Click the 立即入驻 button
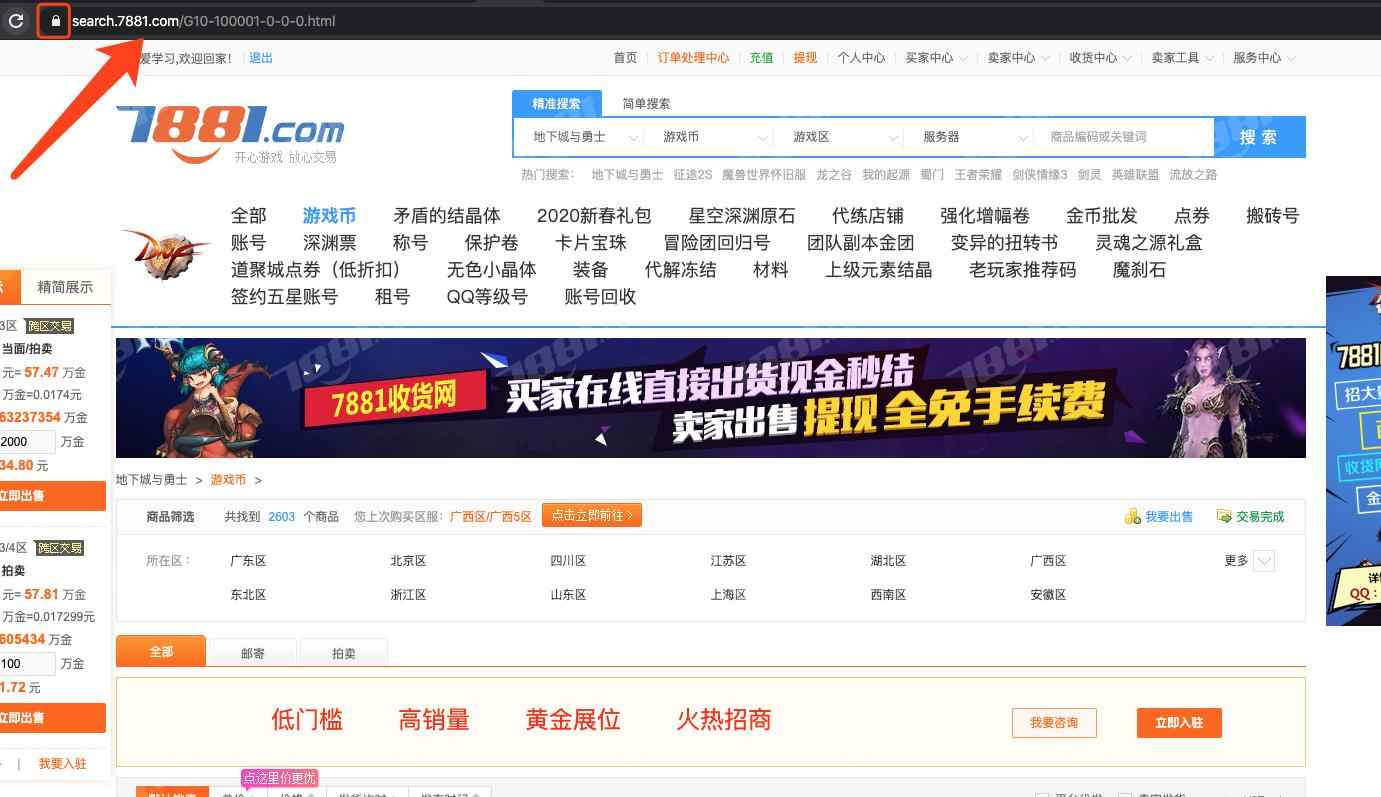This screenshot has width=1381, height=797. (x=1179, y=723)
